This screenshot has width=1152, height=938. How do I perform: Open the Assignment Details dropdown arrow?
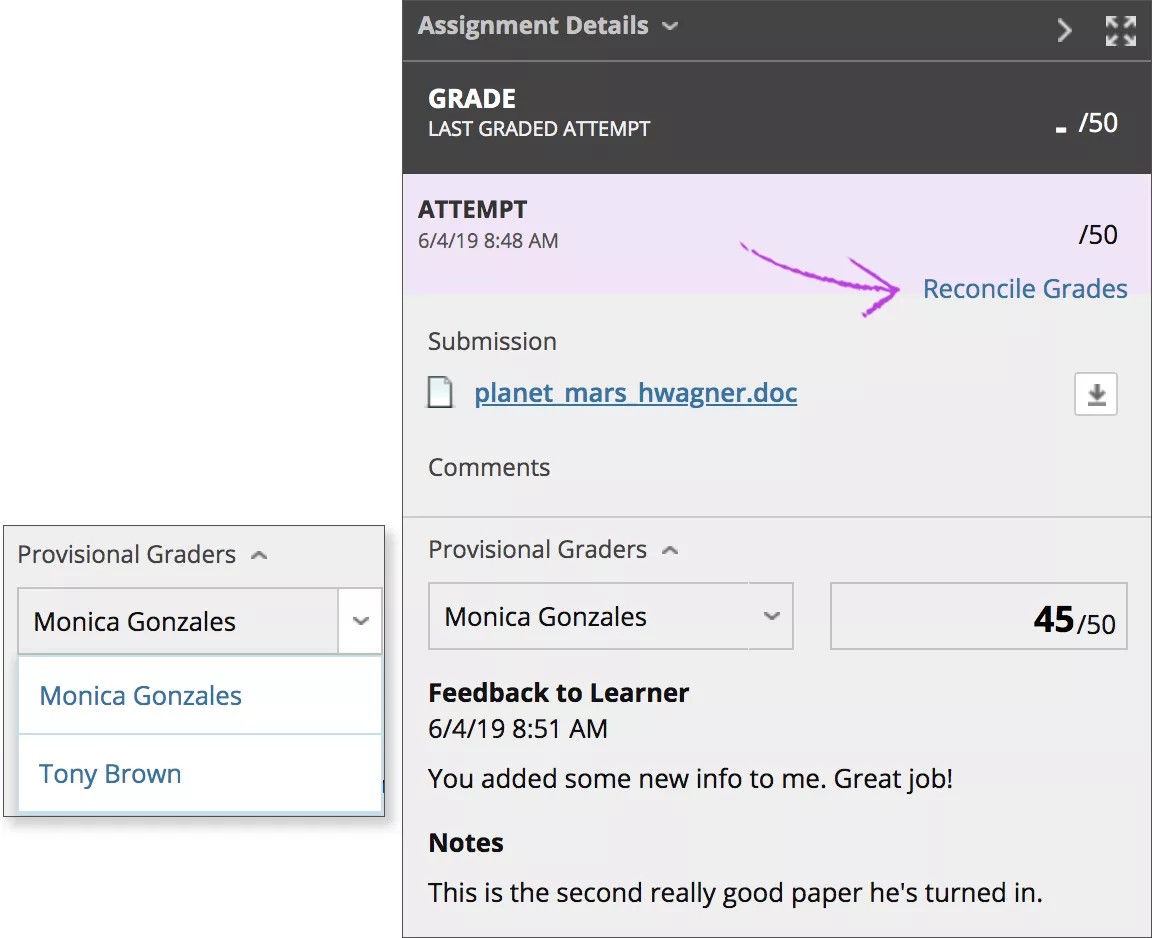[x=670, y=27]
